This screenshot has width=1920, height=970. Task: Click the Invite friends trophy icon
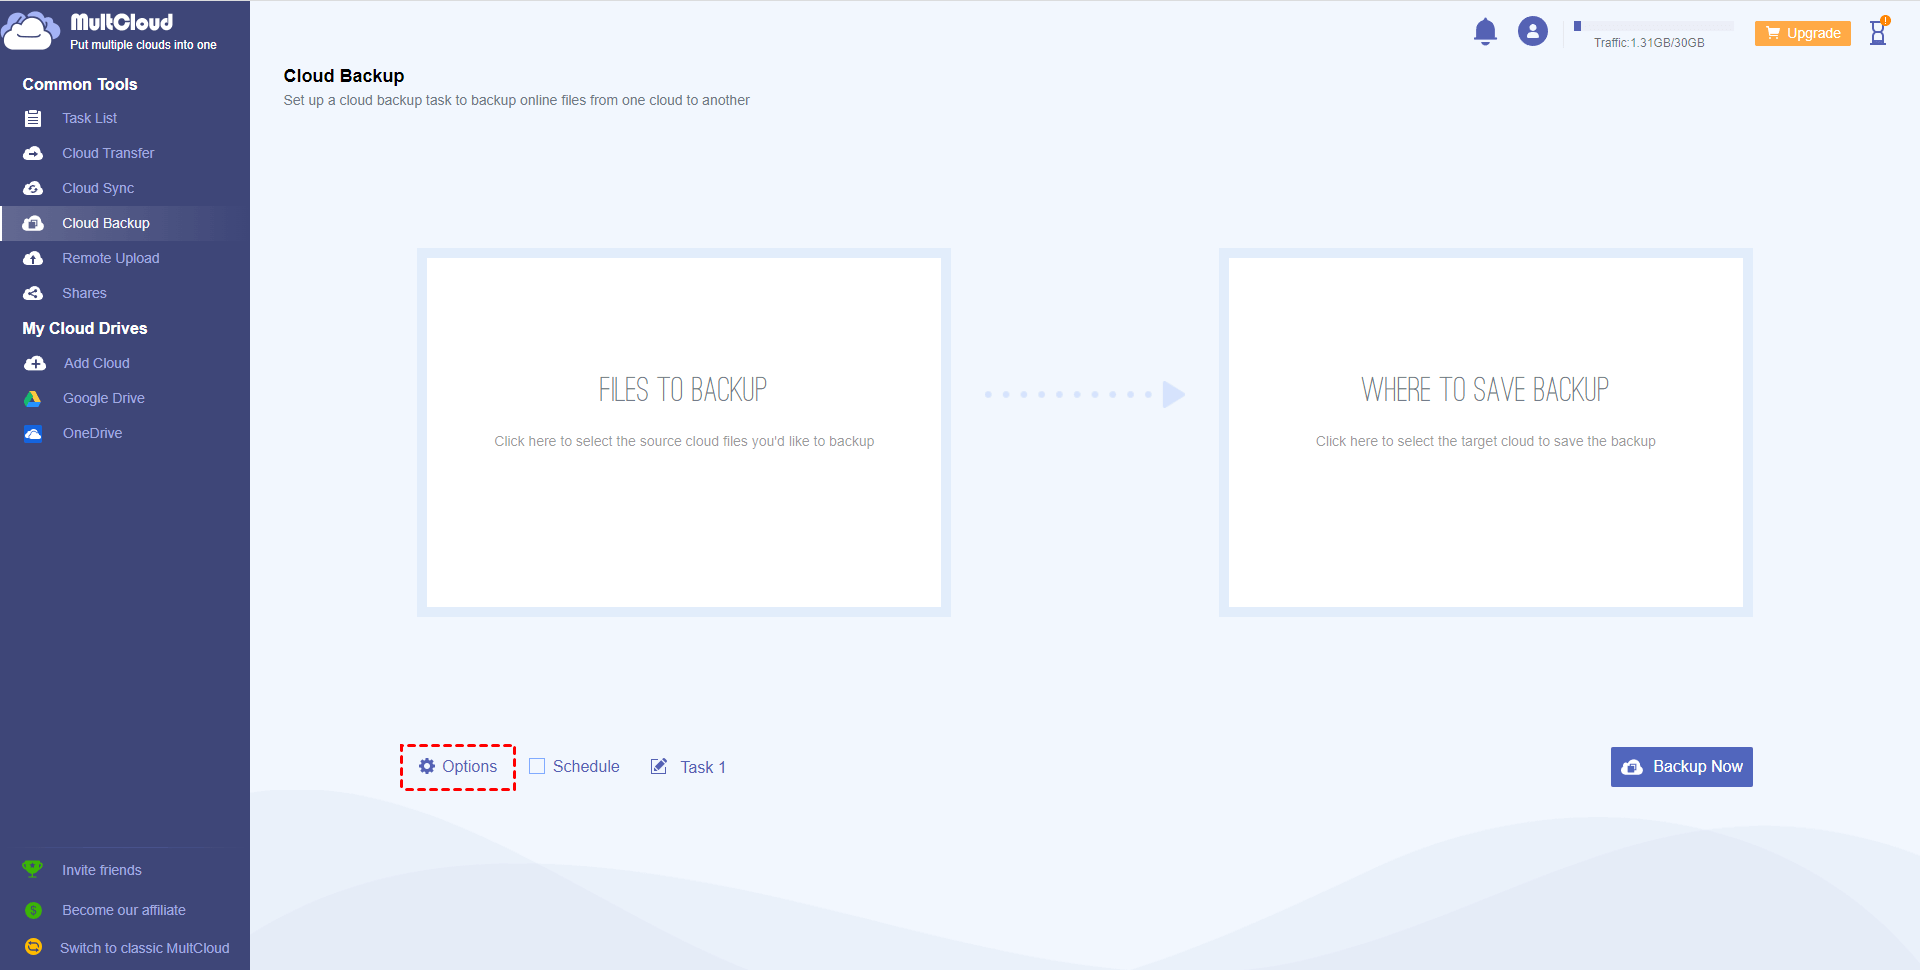tap(33, 869)
